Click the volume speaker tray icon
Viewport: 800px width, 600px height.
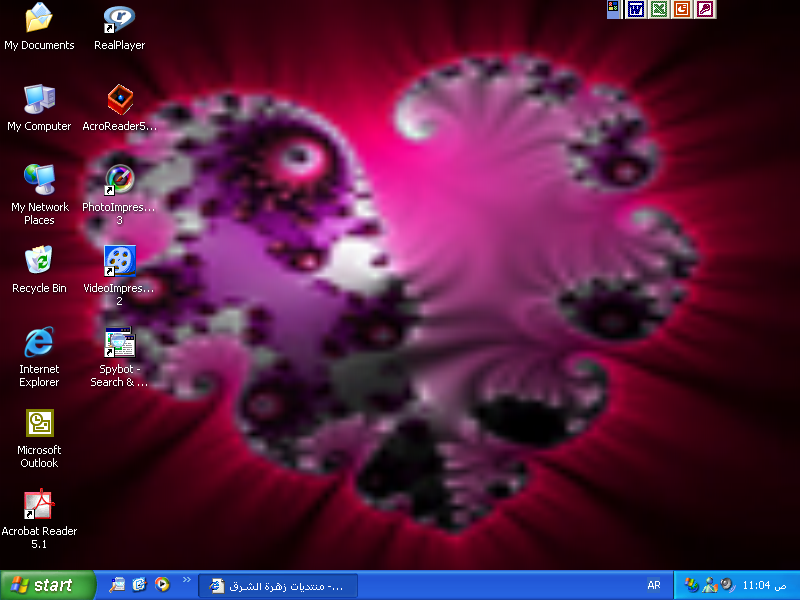[x=727, y=585]
